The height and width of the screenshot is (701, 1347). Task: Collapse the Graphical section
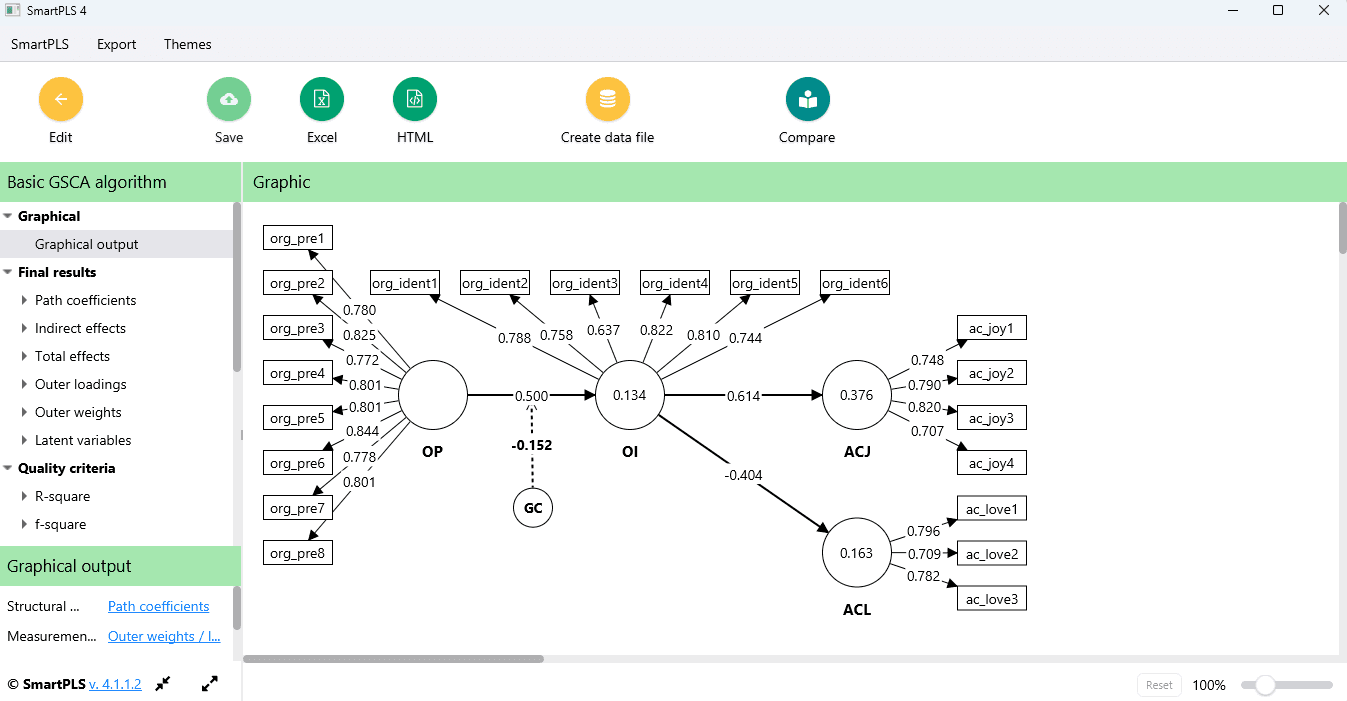8,216
